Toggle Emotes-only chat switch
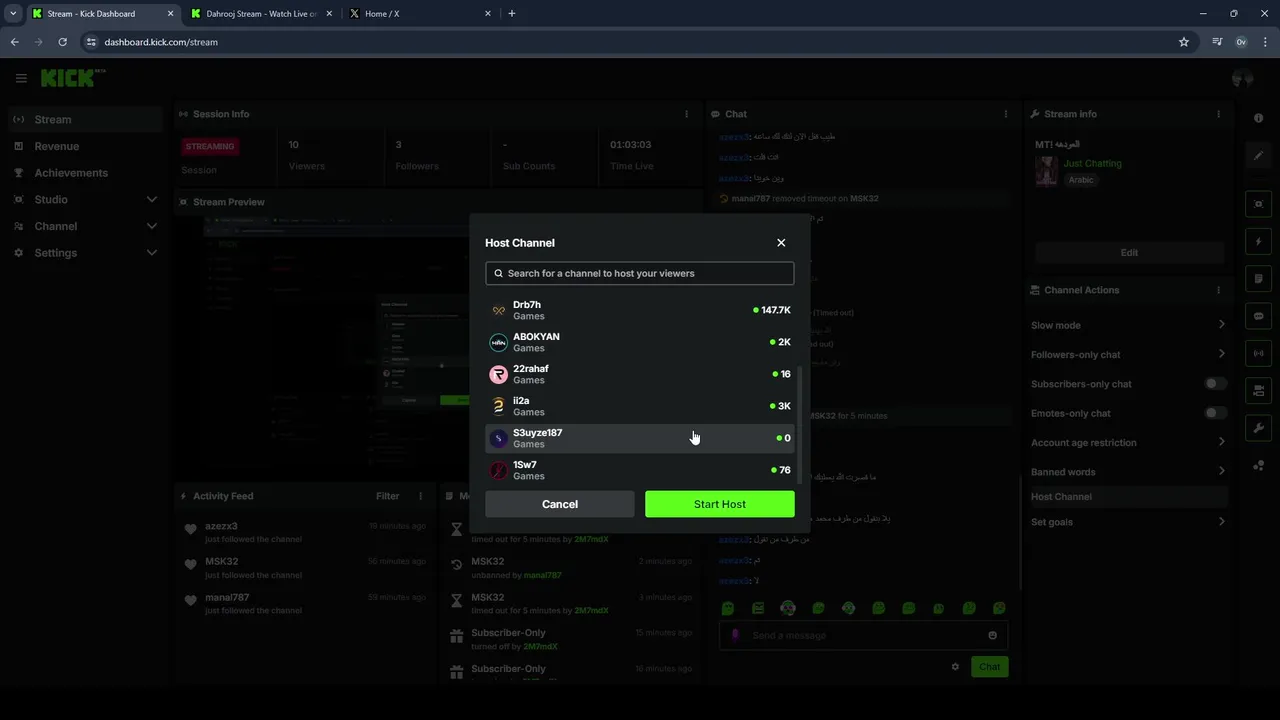The height and width of the screenshot is (720, 1280). point(1215,413)
